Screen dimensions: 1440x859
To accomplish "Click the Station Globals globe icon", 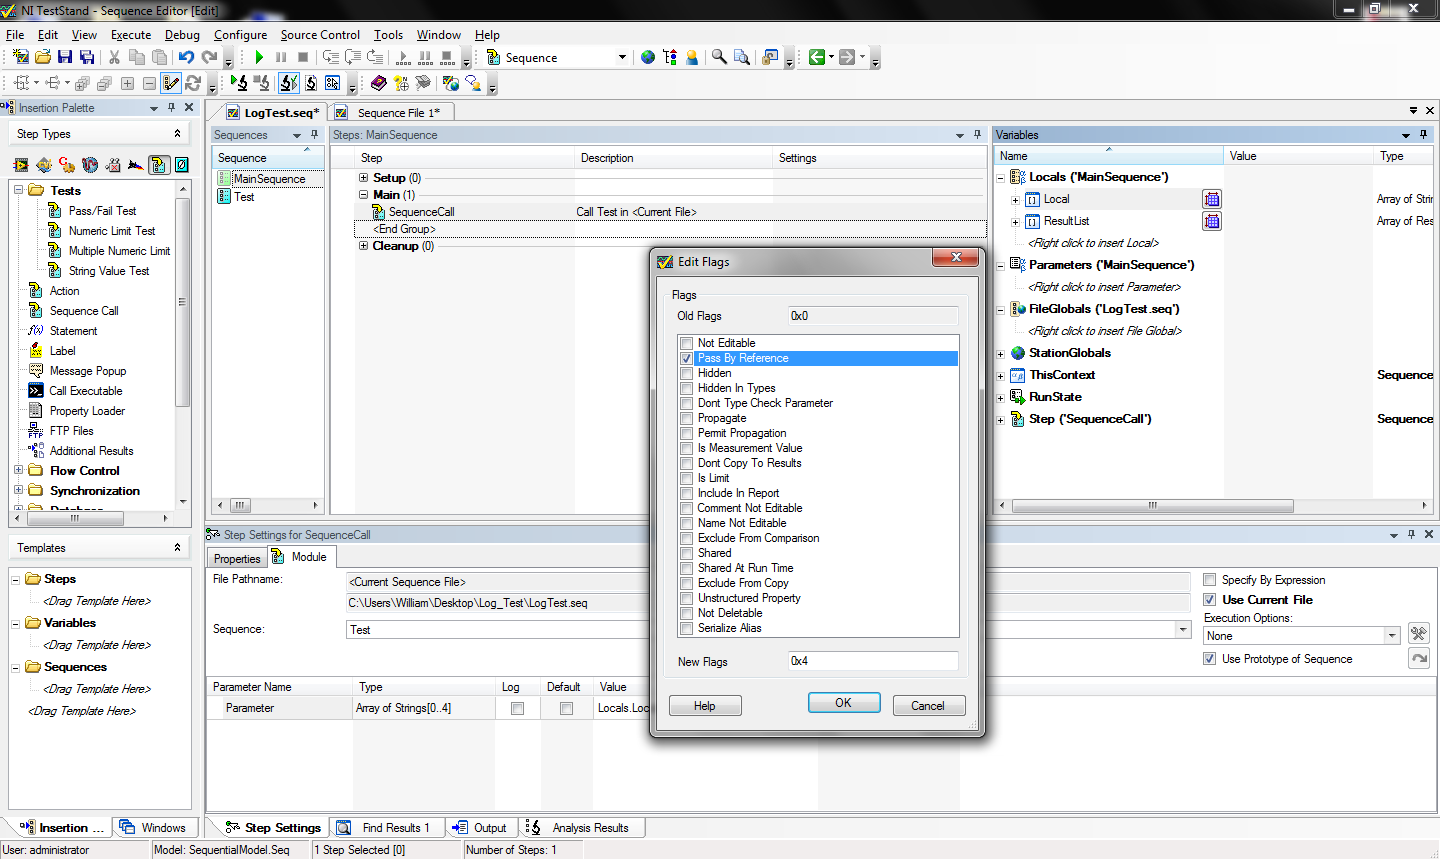I will tap(648, 57).
